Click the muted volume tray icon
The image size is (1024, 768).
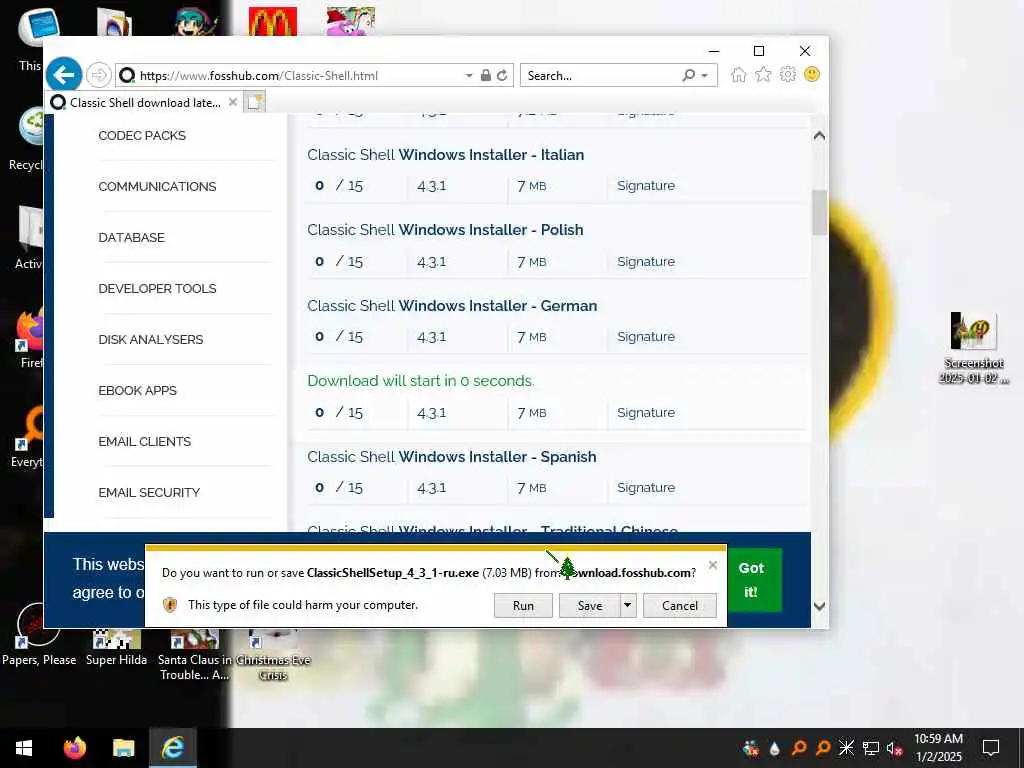(x=895, y=748)
